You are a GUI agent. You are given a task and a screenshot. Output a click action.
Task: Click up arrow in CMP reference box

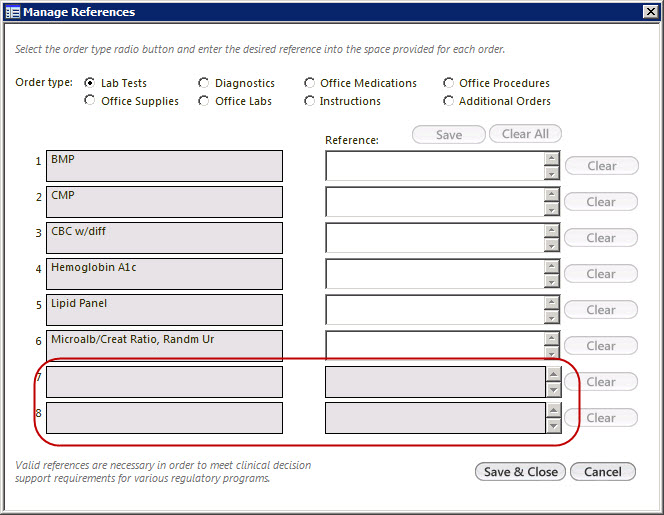tap(551, 195)
